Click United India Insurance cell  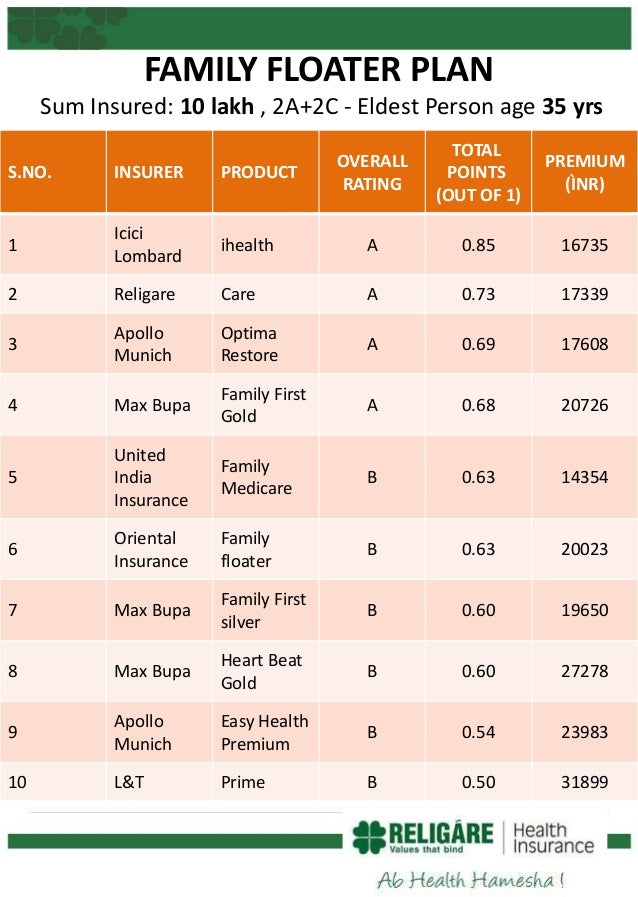pyautogui.click(x=150, y=477)
